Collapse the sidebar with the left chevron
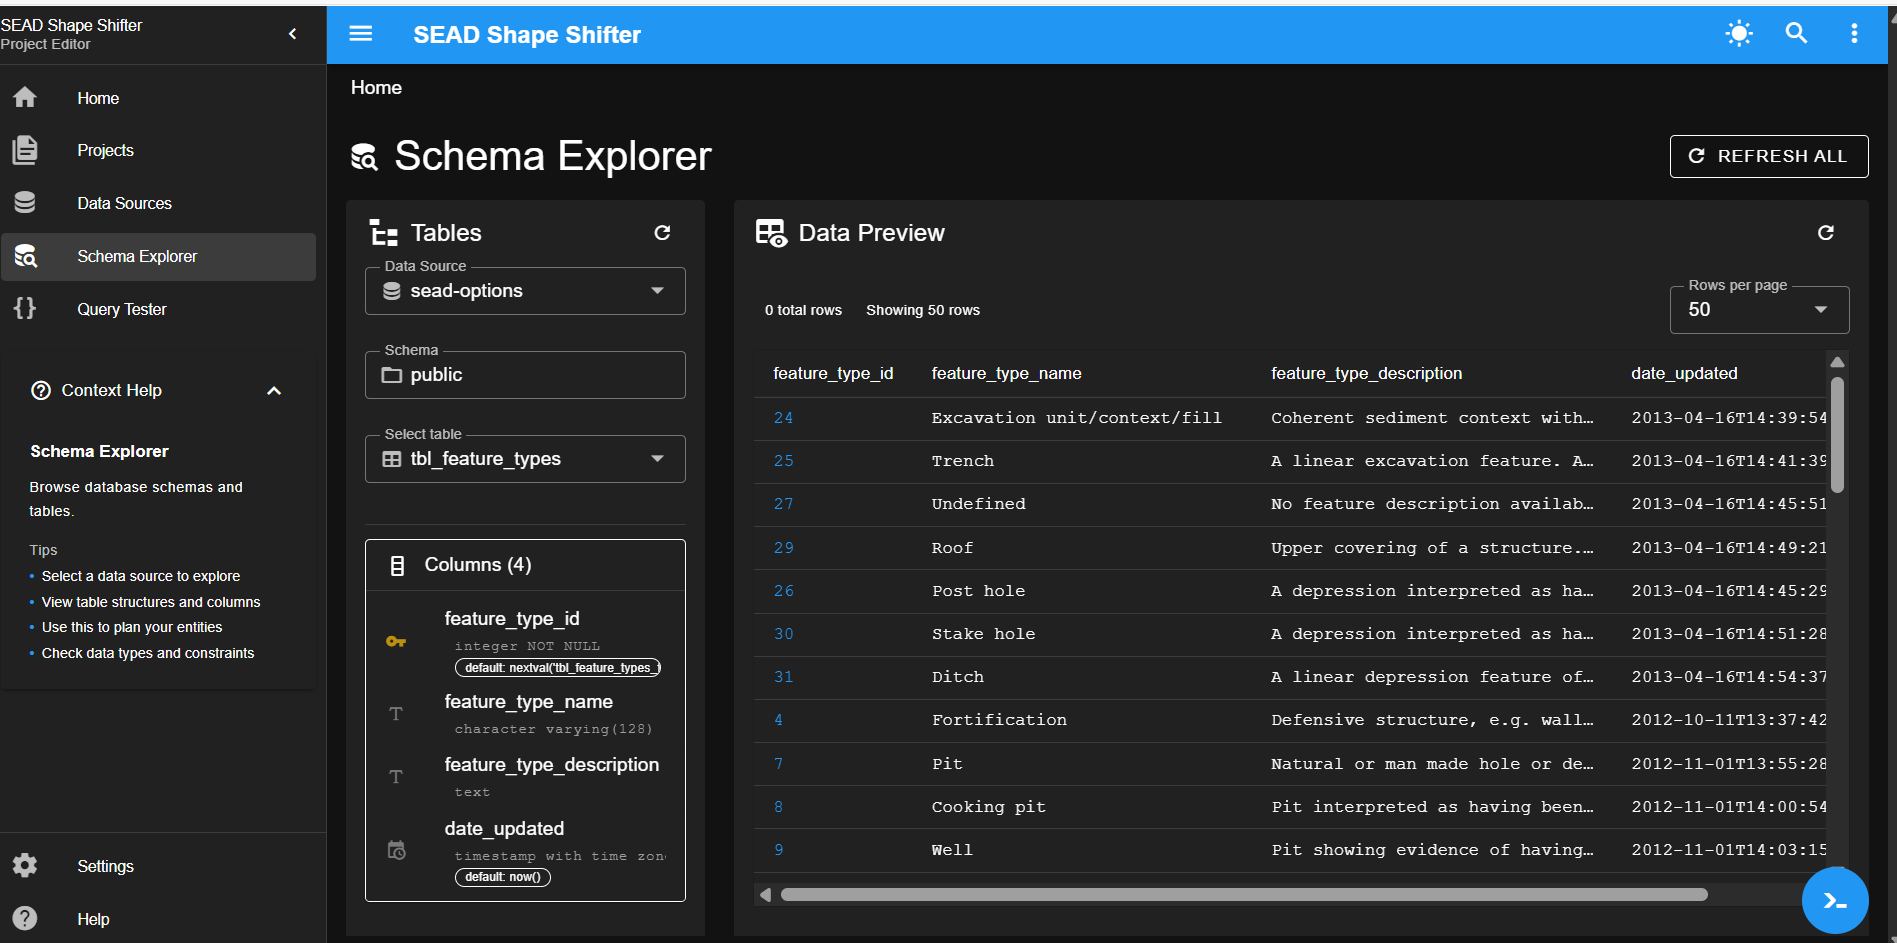 point(293,34)
